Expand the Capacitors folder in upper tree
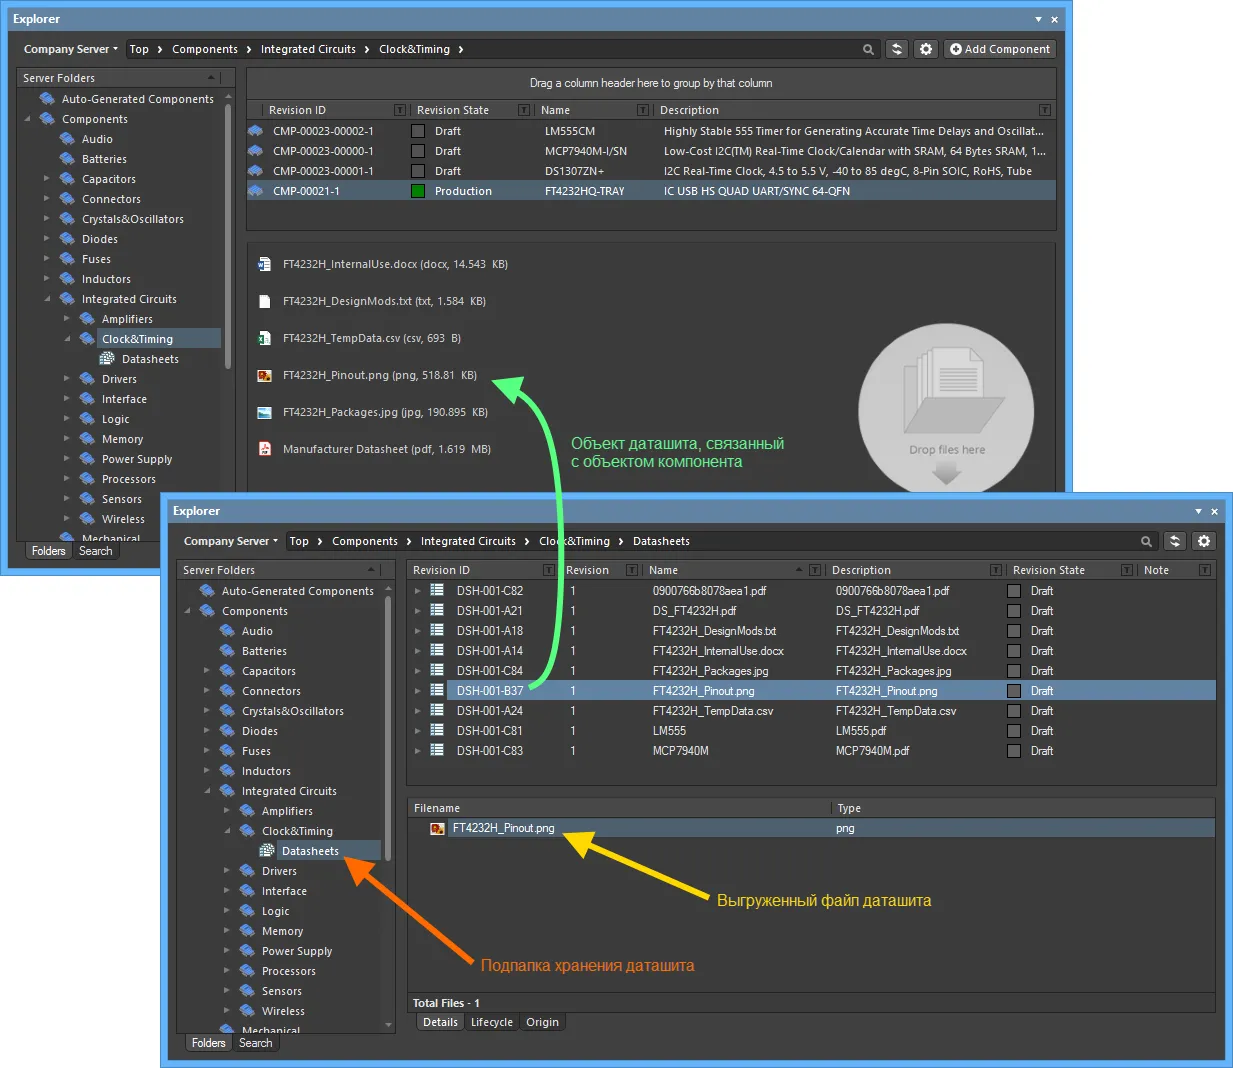The height and width of the screenshot is (1068, 1233). click(x=47, y=179)
